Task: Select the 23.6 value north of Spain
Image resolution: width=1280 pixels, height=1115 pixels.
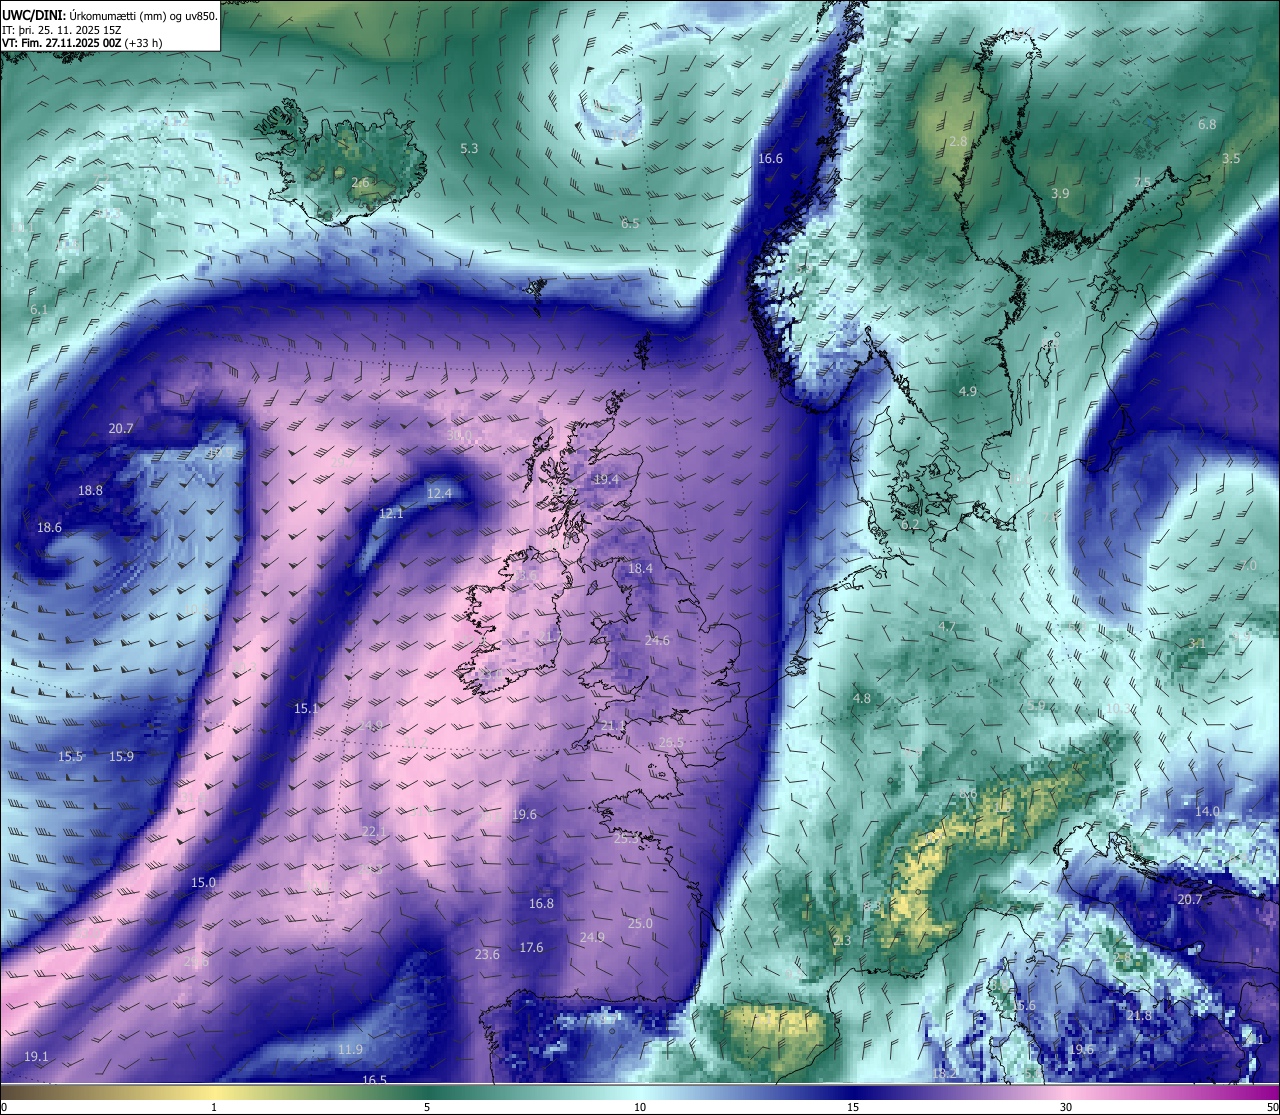Action: pos(487,955)
